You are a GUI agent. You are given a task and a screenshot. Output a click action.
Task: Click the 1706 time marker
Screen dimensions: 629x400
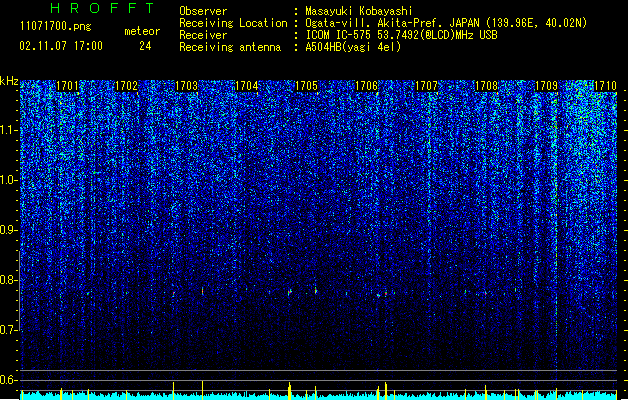coord(366,86)
